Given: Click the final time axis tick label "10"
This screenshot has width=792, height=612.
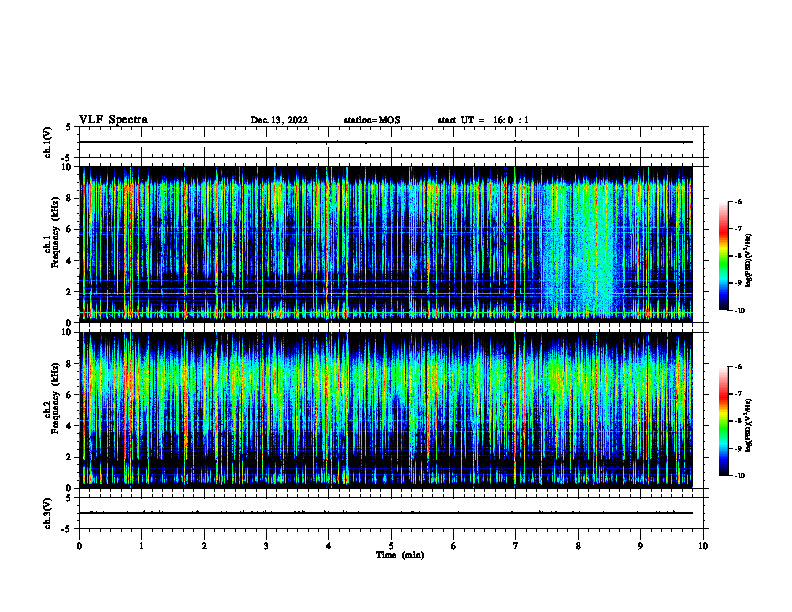Looking at the screenshot, I should coord(703,546).
